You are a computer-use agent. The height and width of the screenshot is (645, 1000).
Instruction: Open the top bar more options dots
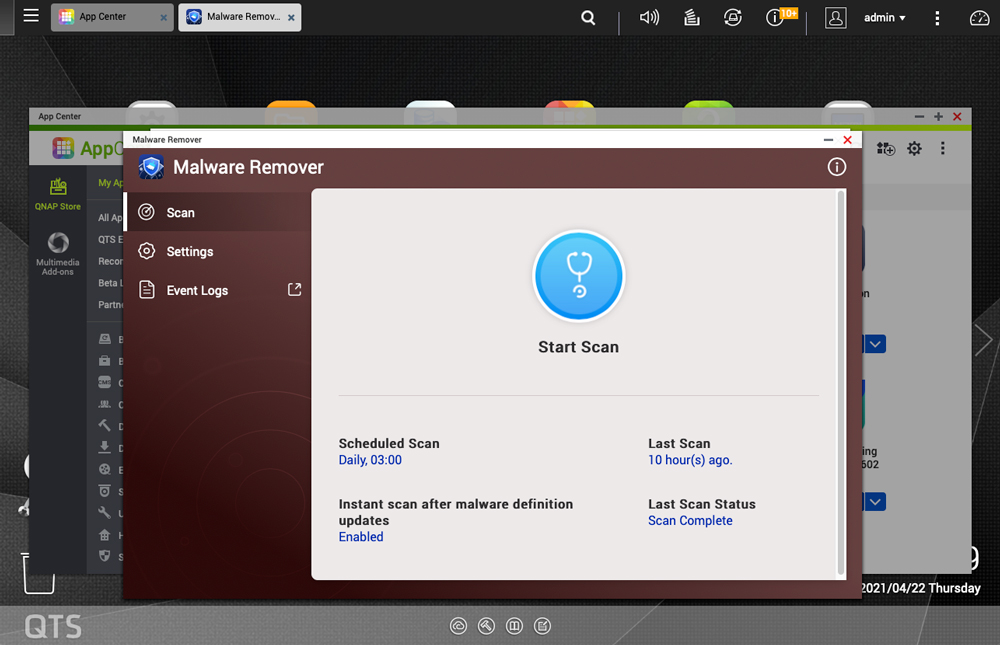tap(937, 18)
